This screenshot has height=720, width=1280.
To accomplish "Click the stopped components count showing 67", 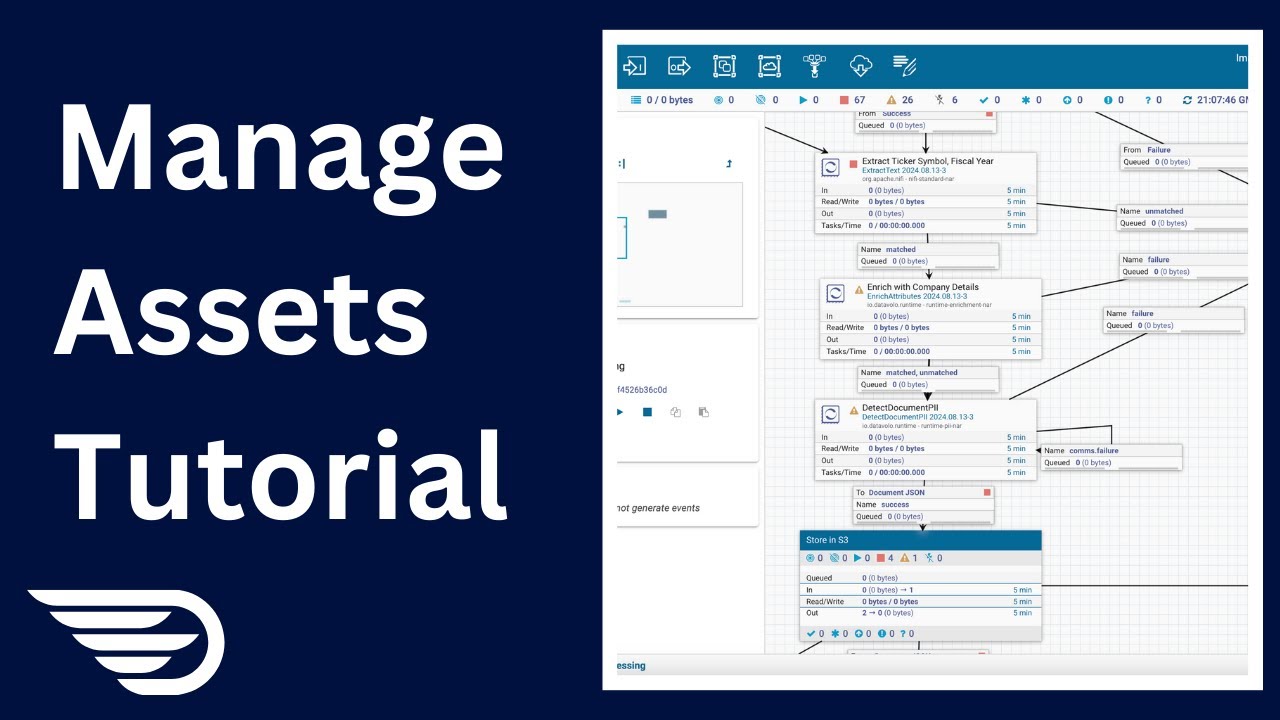I will pyautogui.click(x=852, y=100).
